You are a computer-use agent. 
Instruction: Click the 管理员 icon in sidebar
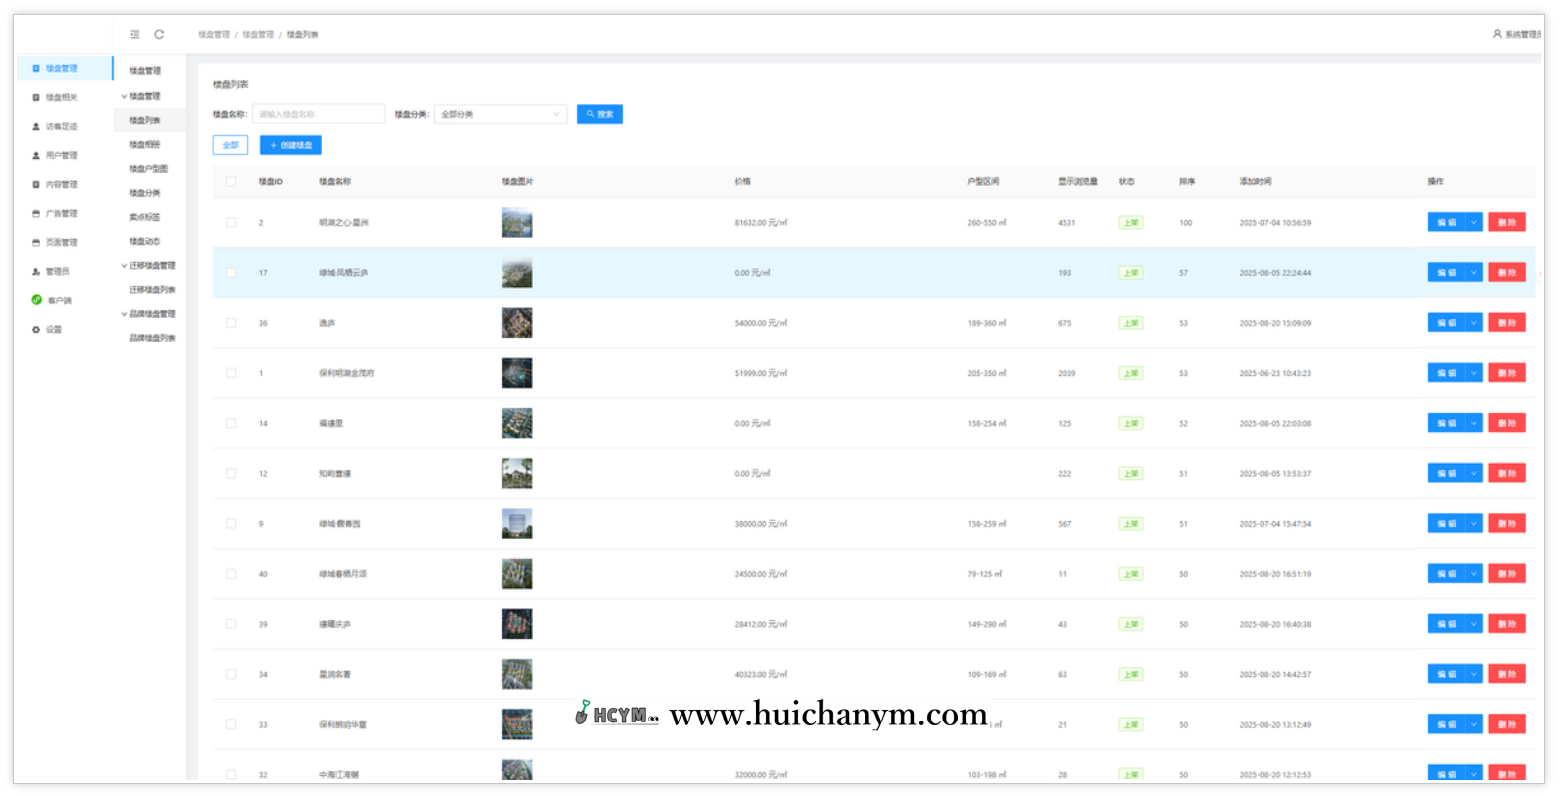tap(36, 271)
